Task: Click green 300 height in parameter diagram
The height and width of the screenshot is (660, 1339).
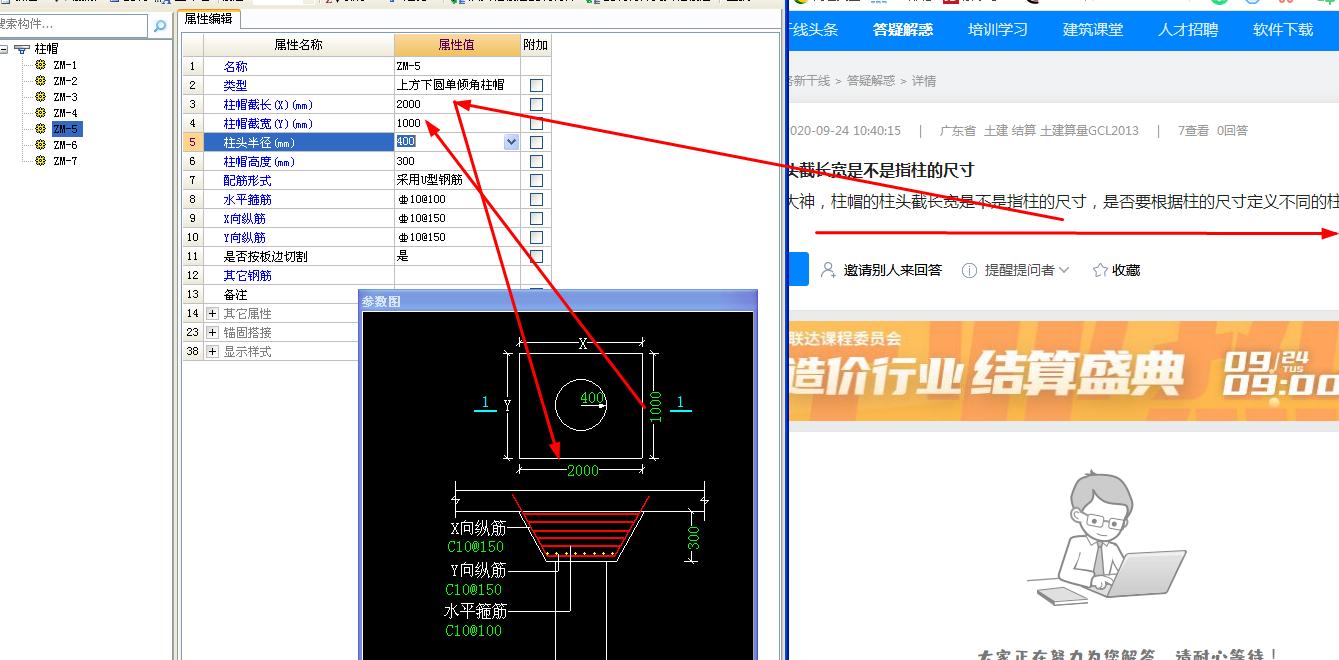Action: pos(694,537)
